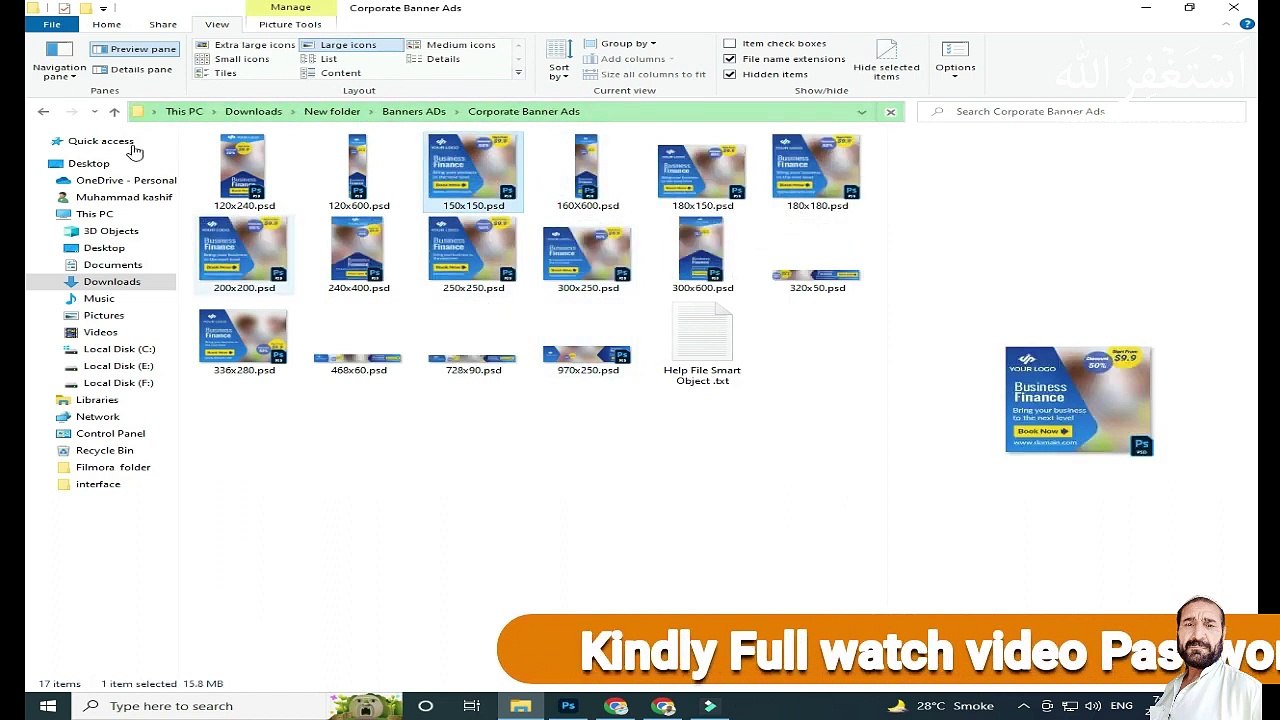Click the address bar stop/close button
This screenshot has width=1280, height=720.
[890, 112]
